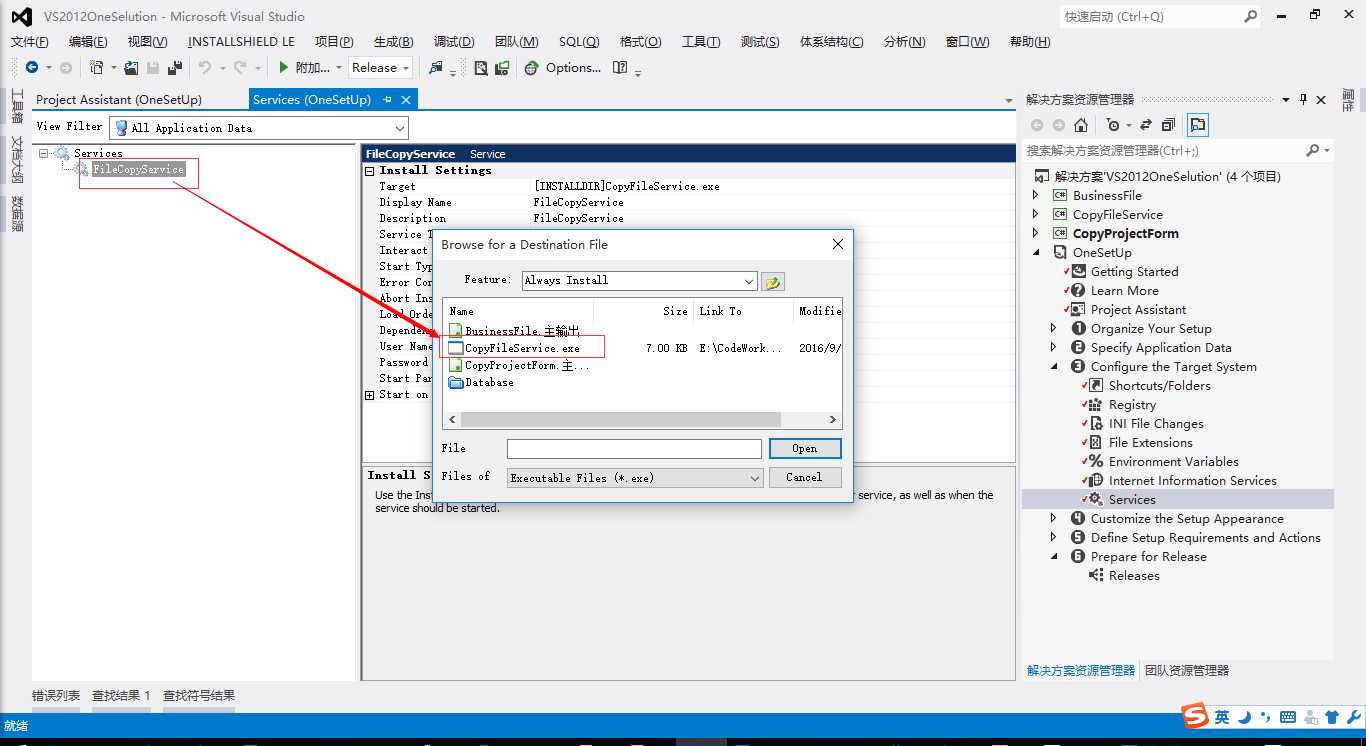Click the 工具箱 side tab

point(17,105)
